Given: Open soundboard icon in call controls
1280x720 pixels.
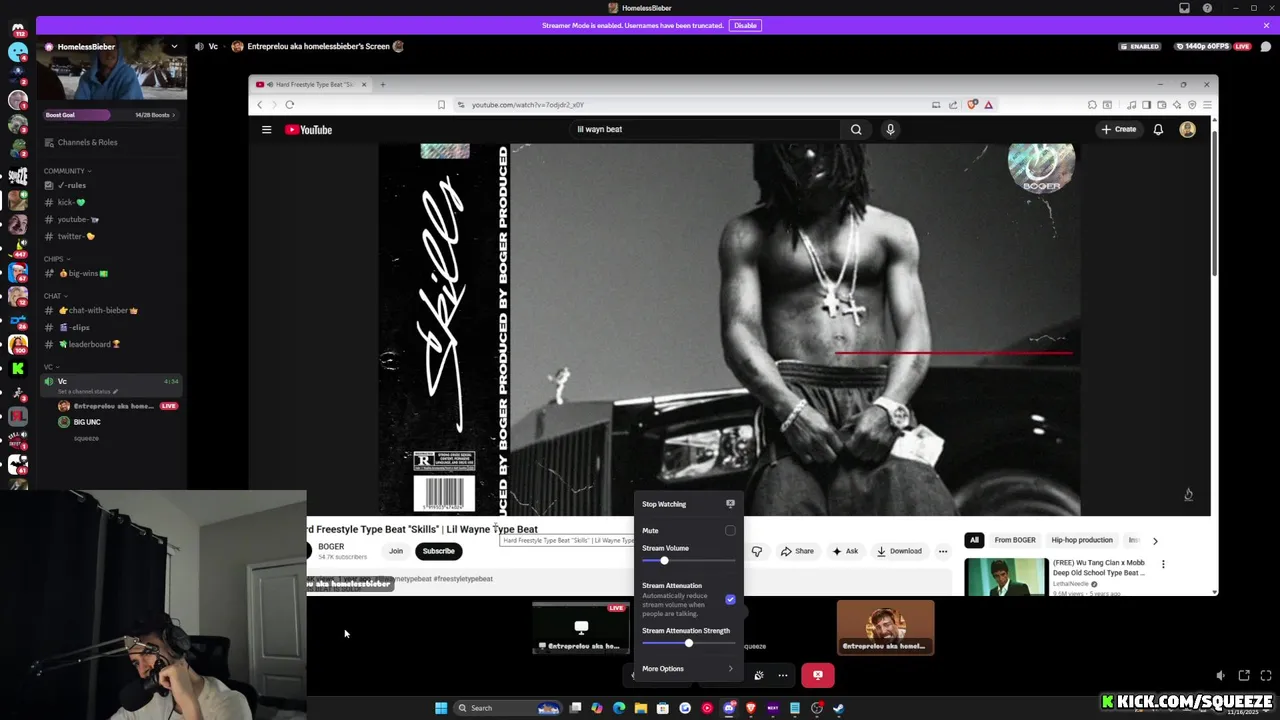Looking at the screenshot, I should click(759, 676).
